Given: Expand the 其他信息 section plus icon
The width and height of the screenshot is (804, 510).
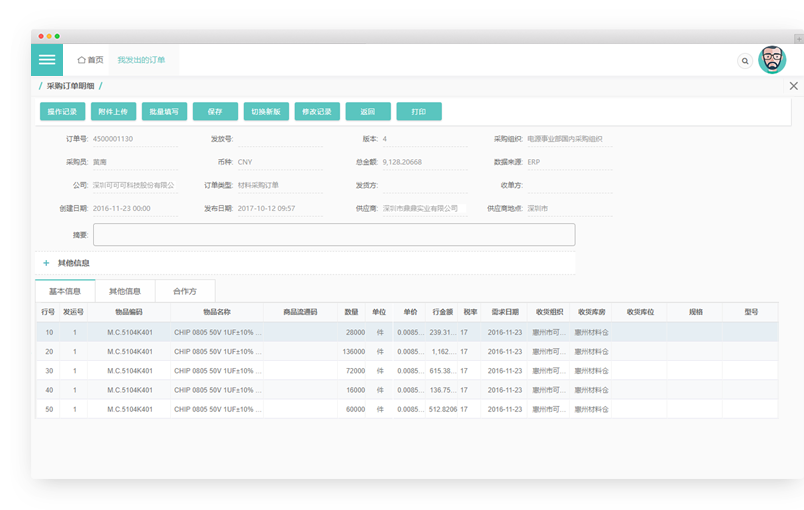Looking at the screenshot, I should [x=46, y=263].
